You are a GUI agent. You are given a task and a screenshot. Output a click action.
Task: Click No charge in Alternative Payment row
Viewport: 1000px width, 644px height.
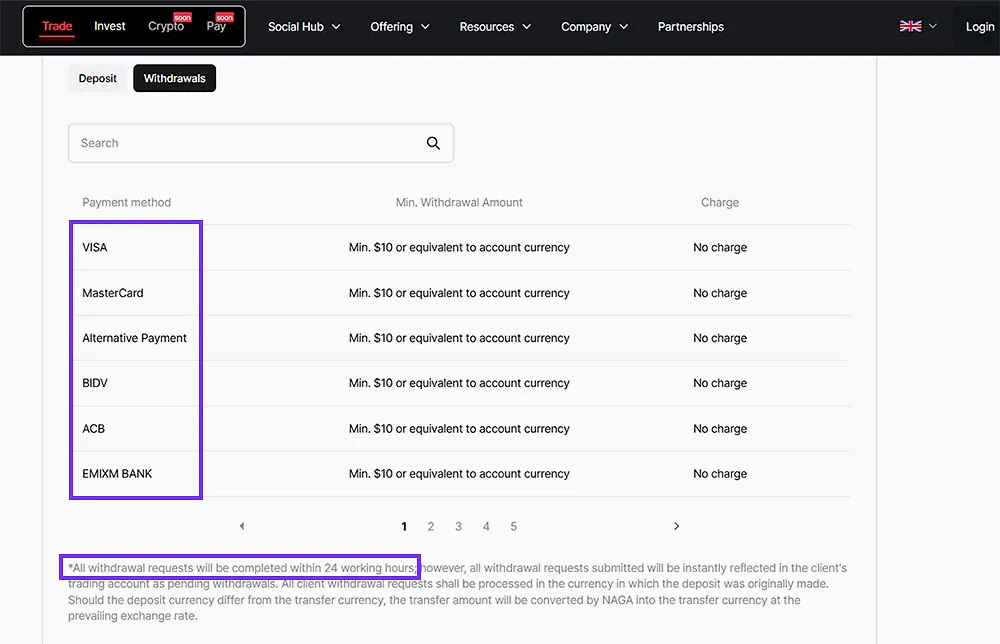[x=720, y=338]
